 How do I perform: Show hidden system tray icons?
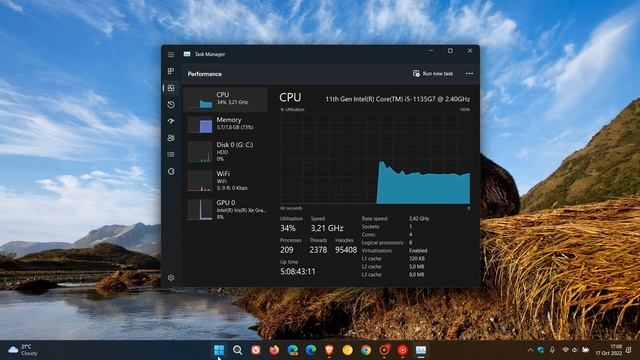[530, 350]
